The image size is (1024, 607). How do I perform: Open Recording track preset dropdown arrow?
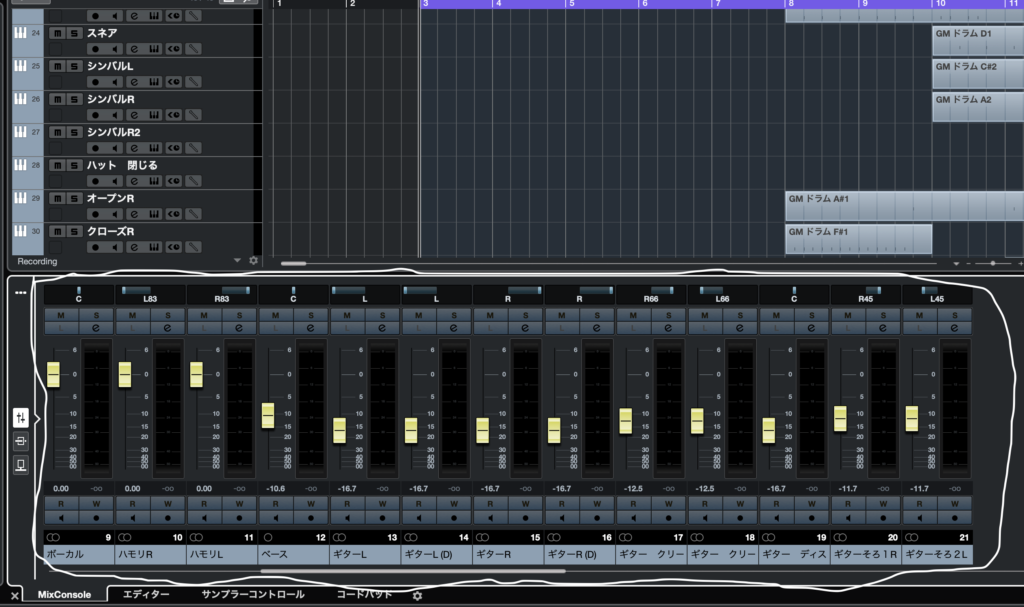pos(237,260)
